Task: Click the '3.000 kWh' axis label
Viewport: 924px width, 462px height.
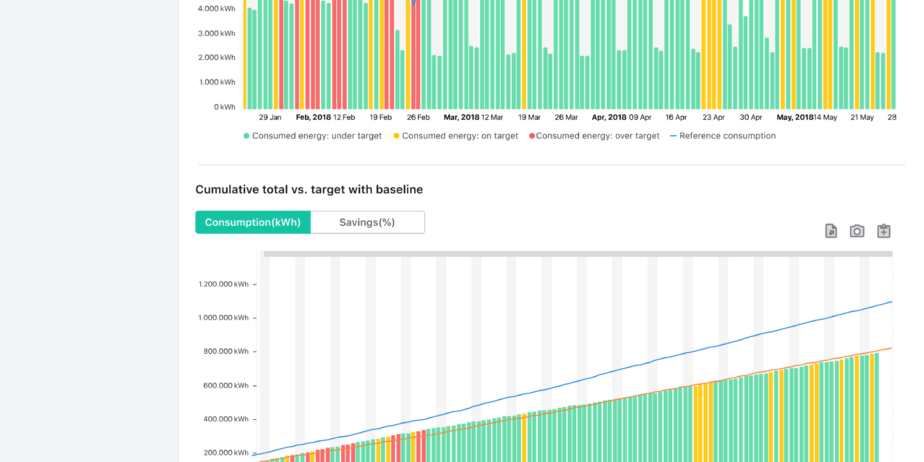Action: click(x=216, y=34)
